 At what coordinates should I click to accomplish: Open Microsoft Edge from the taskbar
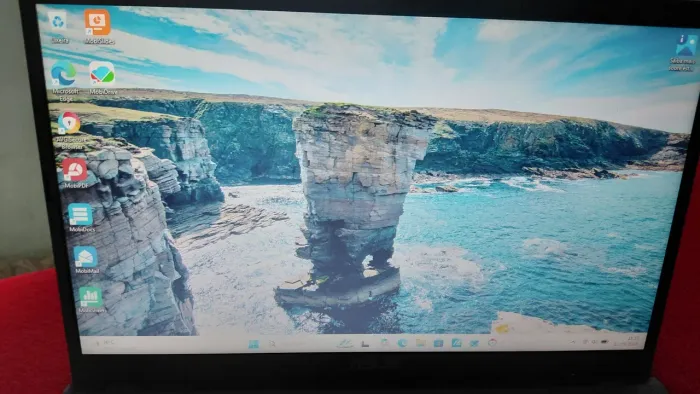pos(402,343)
